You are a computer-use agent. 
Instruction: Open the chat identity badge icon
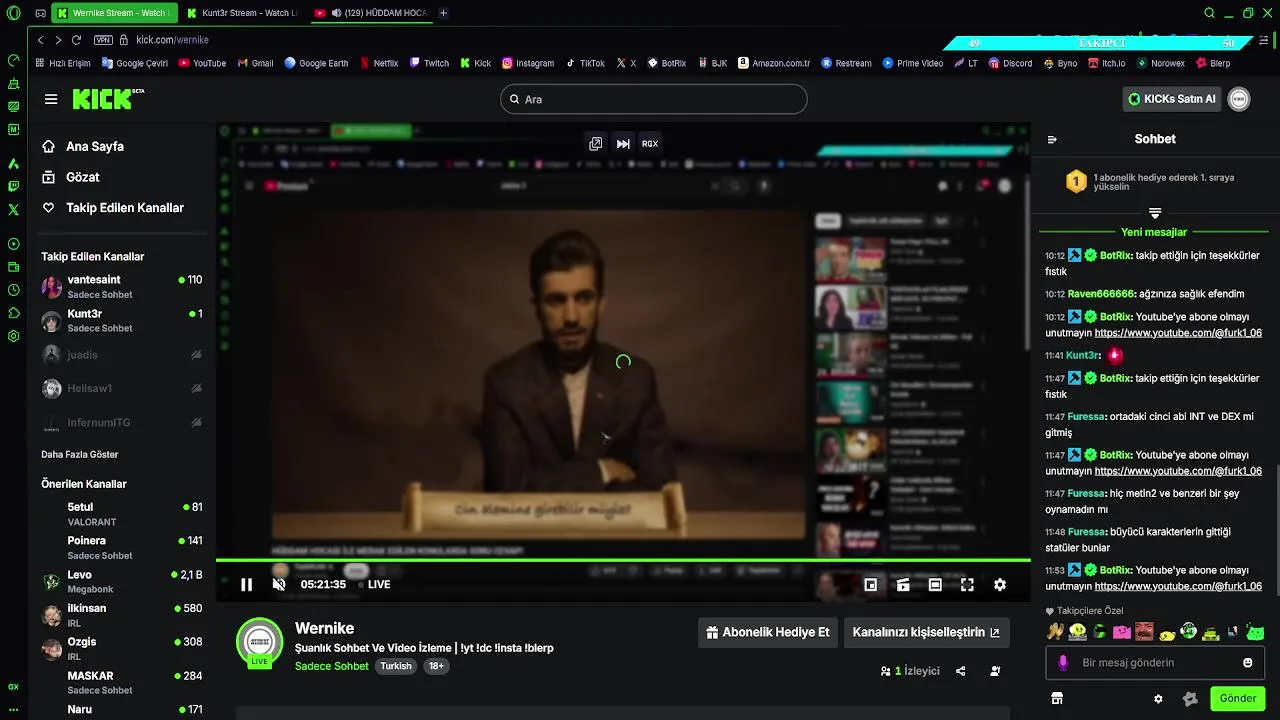point(1190,699)
